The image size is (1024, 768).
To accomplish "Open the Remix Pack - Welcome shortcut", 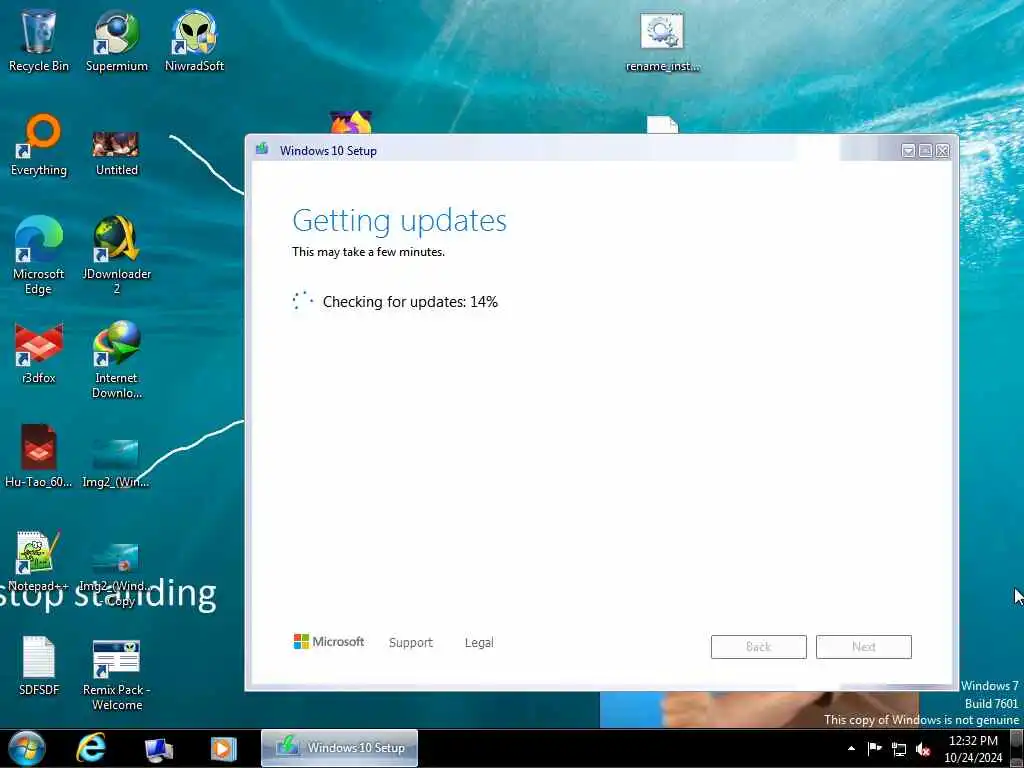I will tap(116, 675).
